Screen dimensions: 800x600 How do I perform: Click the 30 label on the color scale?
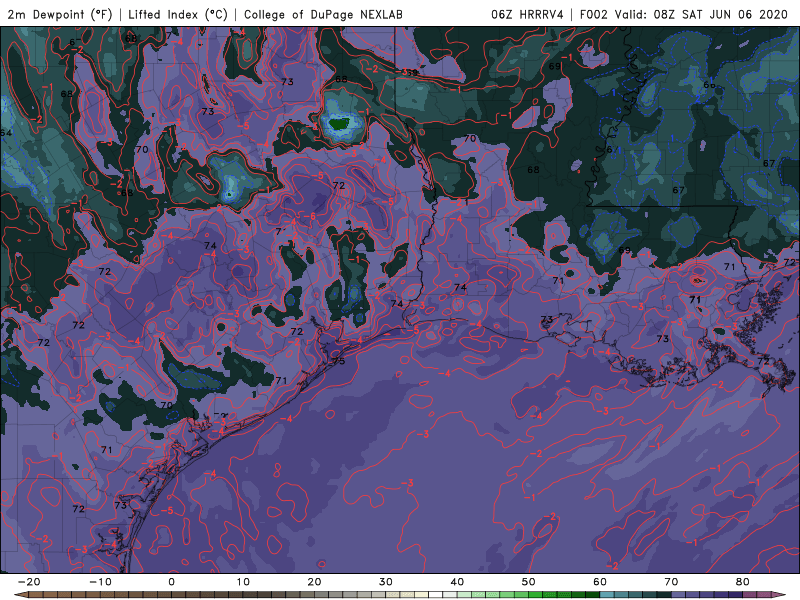point(386,582)
